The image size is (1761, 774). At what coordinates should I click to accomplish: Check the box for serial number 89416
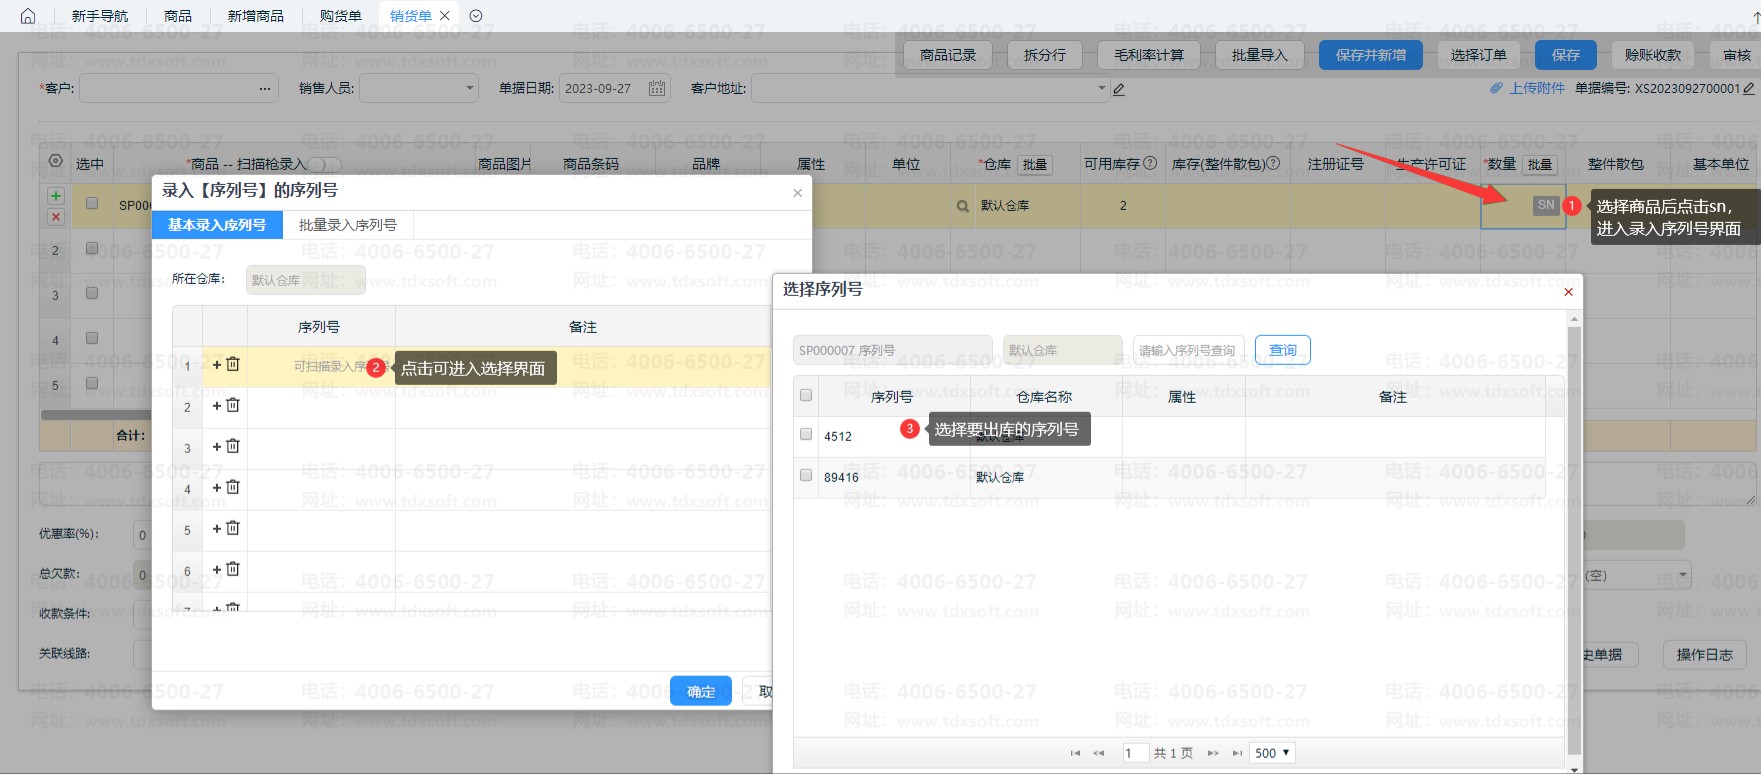[806, 476]
